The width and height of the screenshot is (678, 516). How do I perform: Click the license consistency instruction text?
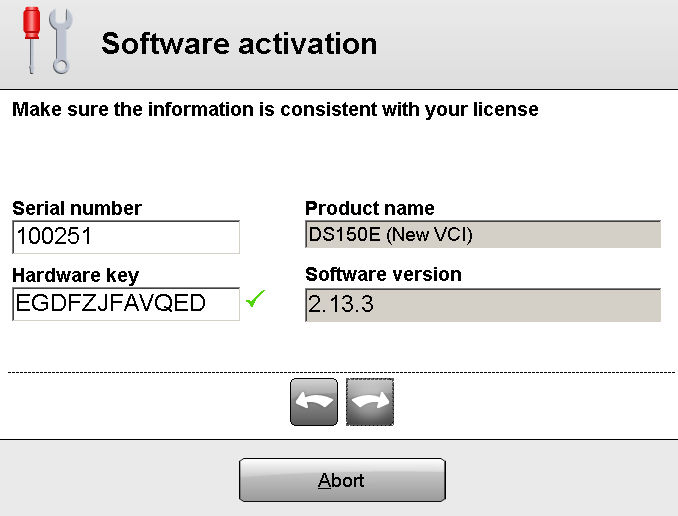pos(275,109)
